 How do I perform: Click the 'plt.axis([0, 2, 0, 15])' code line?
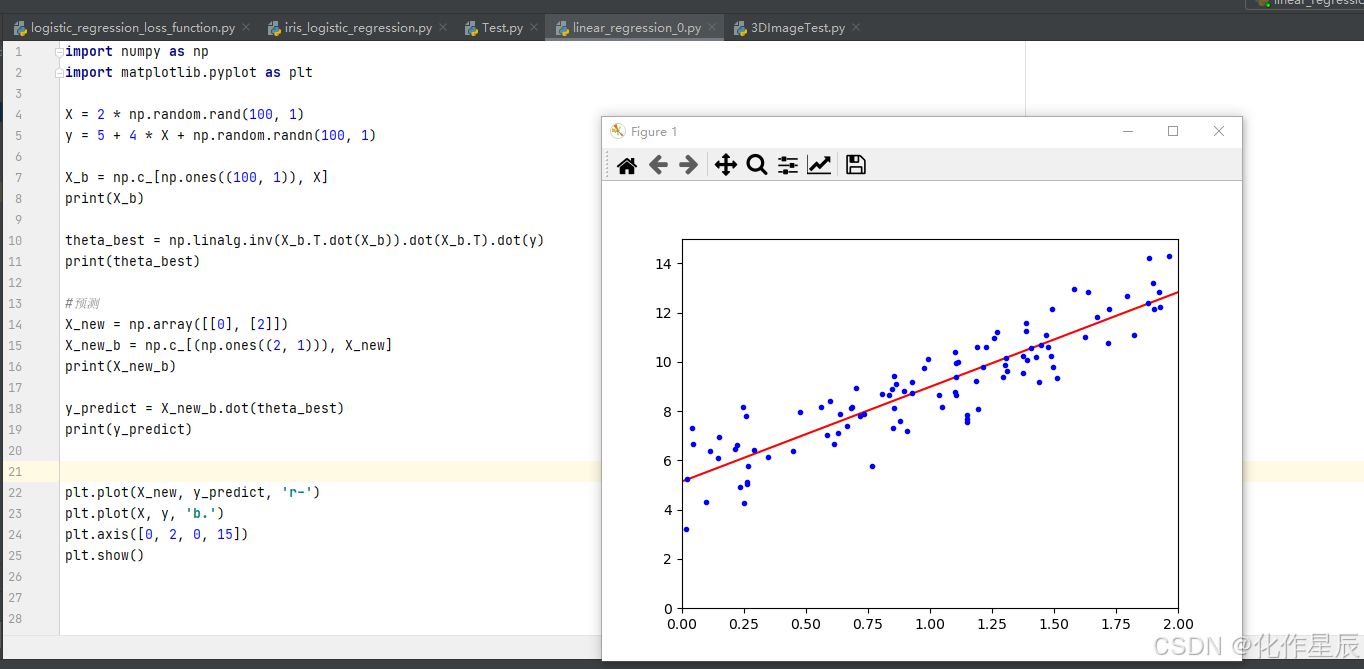click(x=157, y=534)
